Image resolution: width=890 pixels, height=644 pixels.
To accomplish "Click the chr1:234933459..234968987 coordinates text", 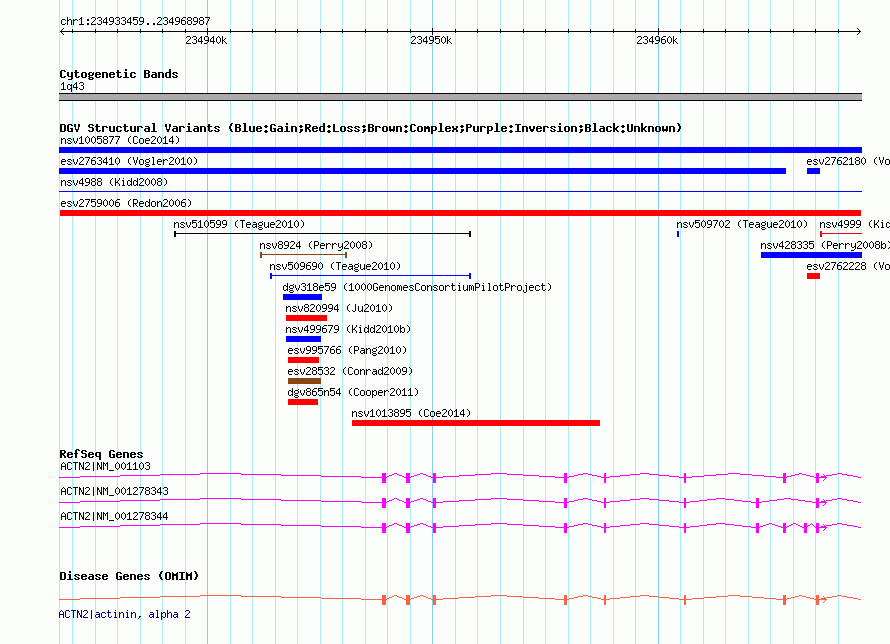I will point(135,22).
